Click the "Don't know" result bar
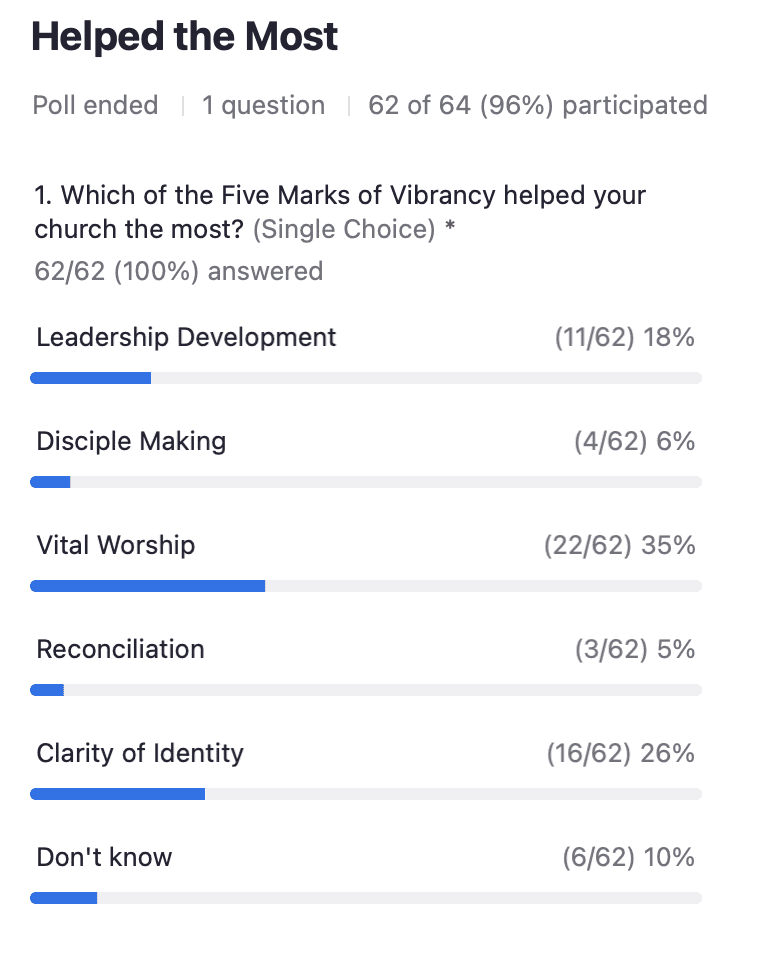The image size is (776, 970). [x=366, y=898]
